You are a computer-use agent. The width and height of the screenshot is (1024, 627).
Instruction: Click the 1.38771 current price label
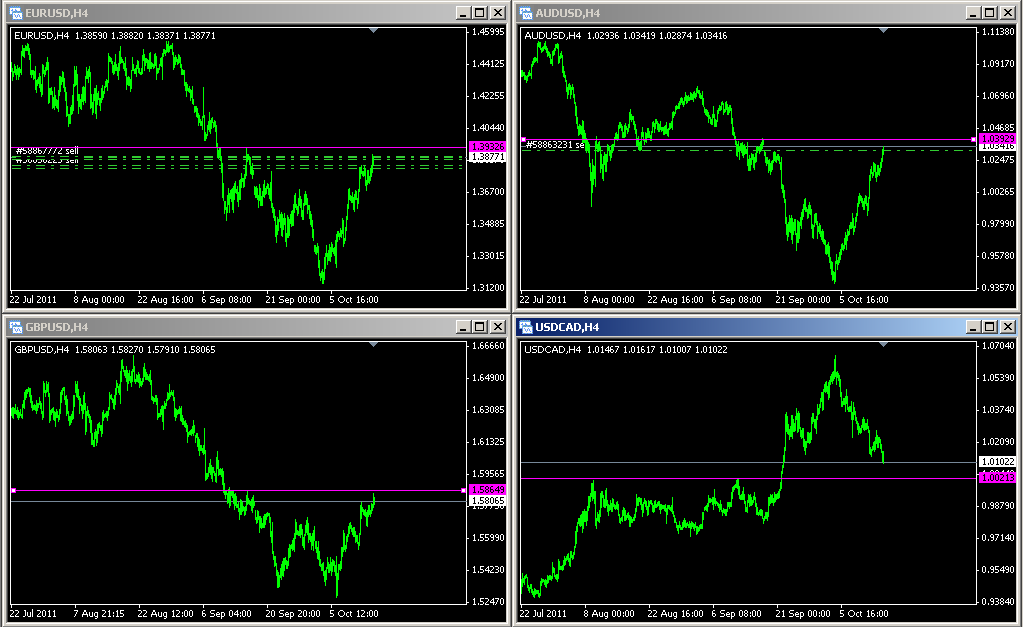tap(488, 157)
